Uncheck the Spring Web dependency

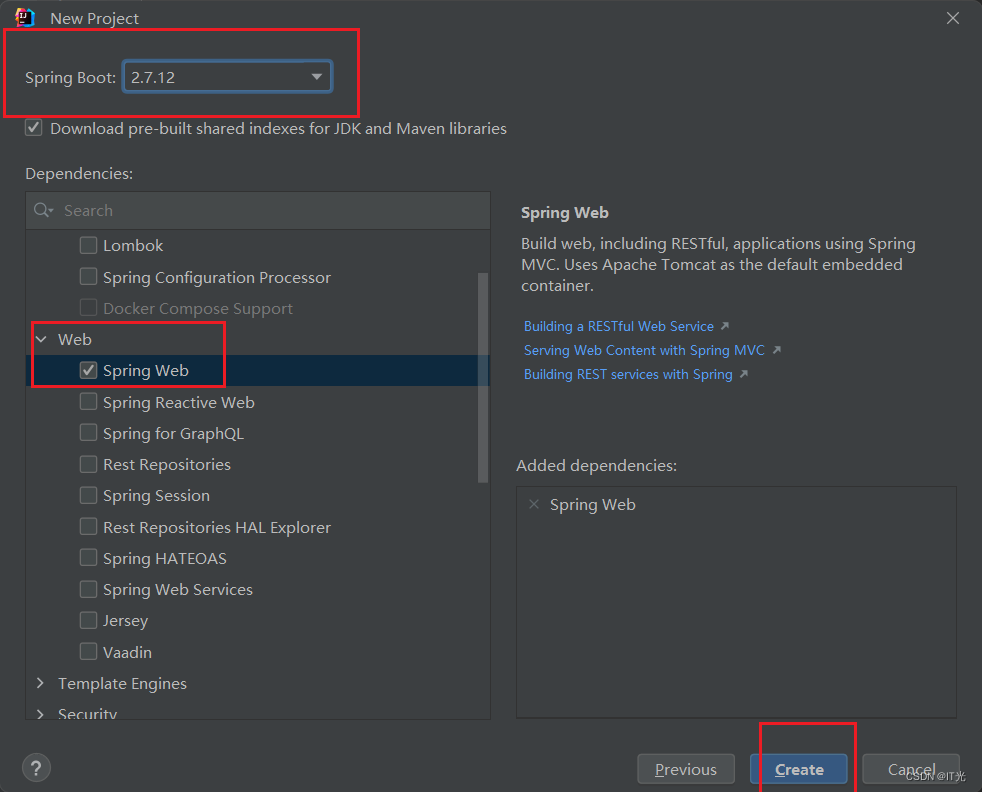click(88, 370)
